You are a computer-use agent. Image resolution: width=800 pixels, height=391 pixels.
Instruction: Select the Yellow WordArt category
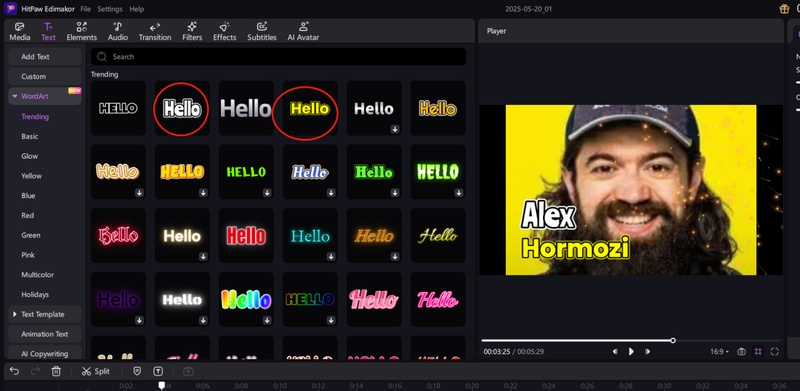click(32, 176)
